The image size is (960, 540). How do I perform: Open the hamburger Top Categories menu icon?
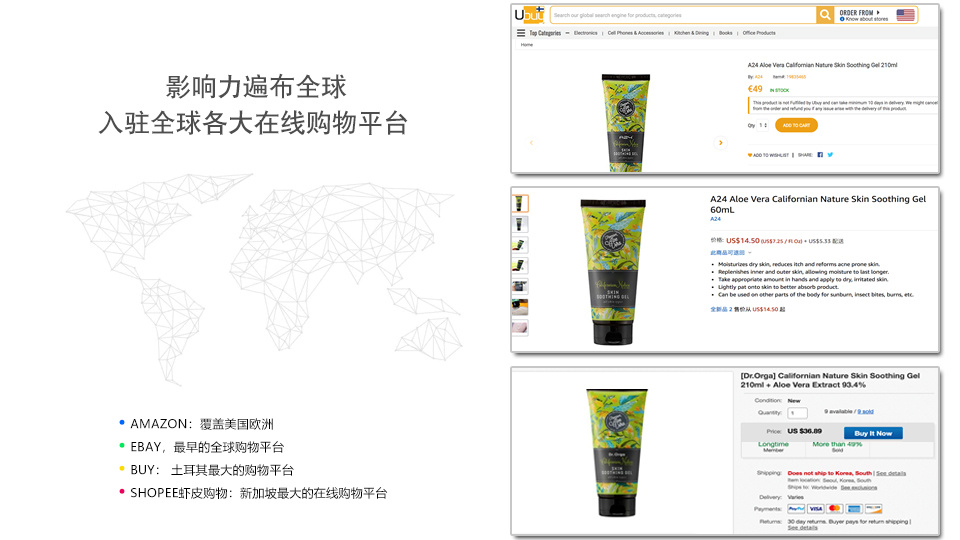(520, 33)
